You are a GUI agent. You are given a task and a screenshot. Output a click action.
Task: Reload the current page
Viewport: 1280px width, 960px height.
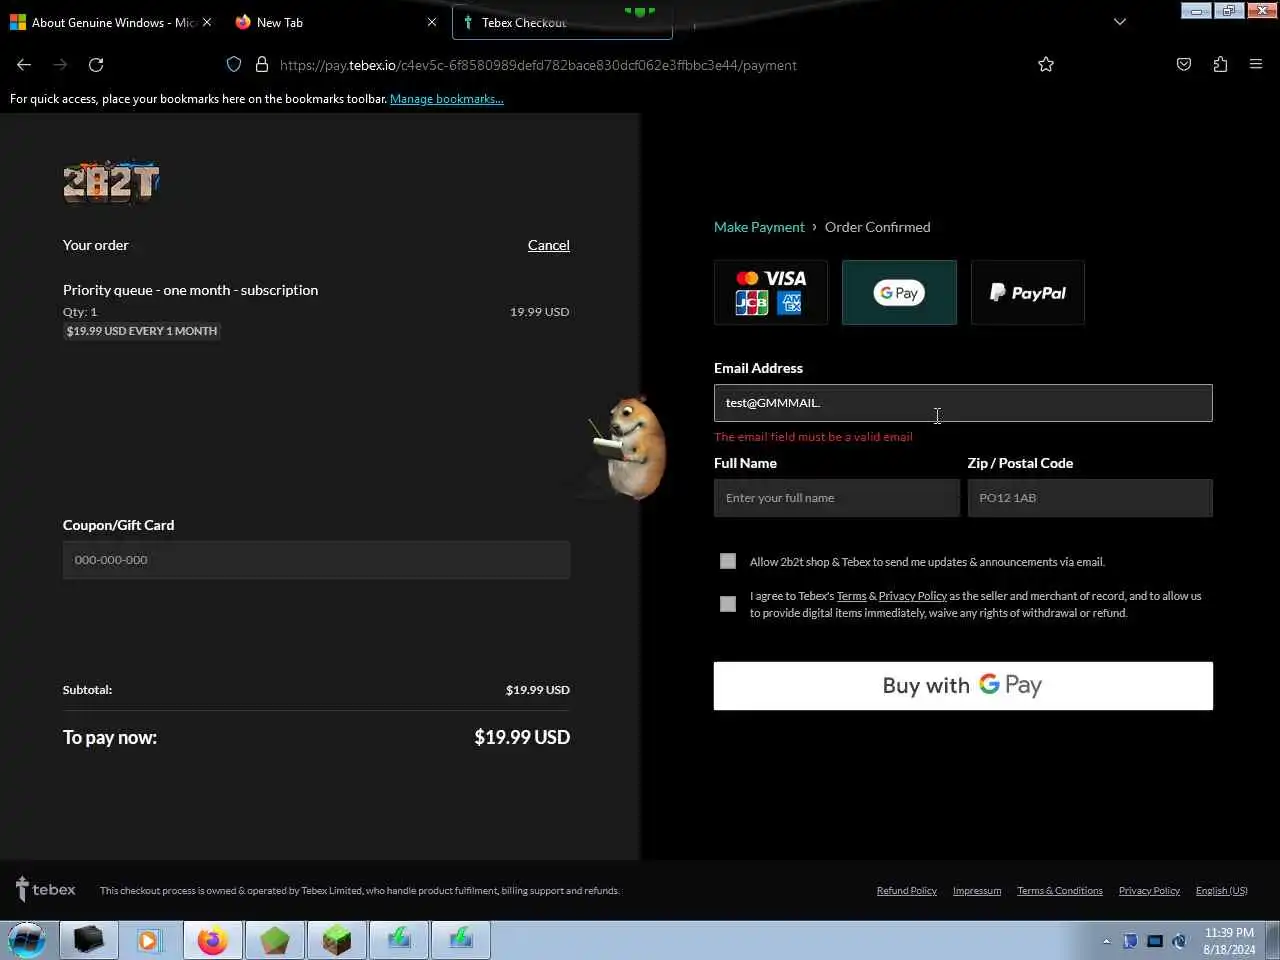pos(96,64)
